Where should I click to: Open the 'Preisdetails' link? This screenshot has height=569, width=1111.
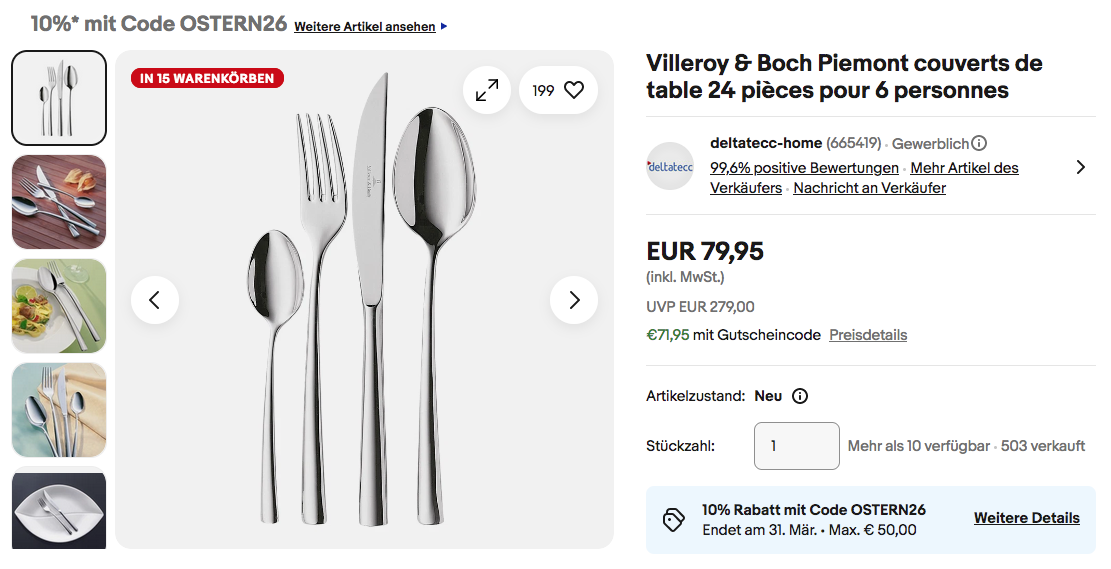click(868, 335)
